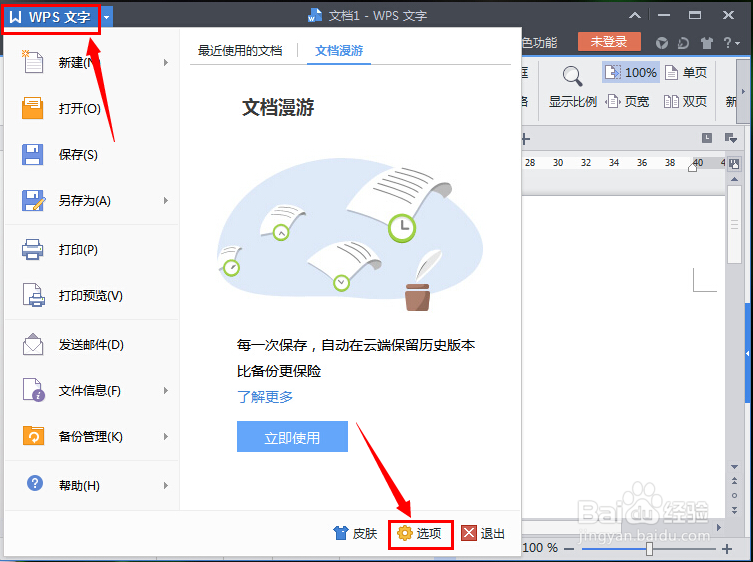
Task: Open dropdown arrow next to WPS 文字
Action: [107, 17]
